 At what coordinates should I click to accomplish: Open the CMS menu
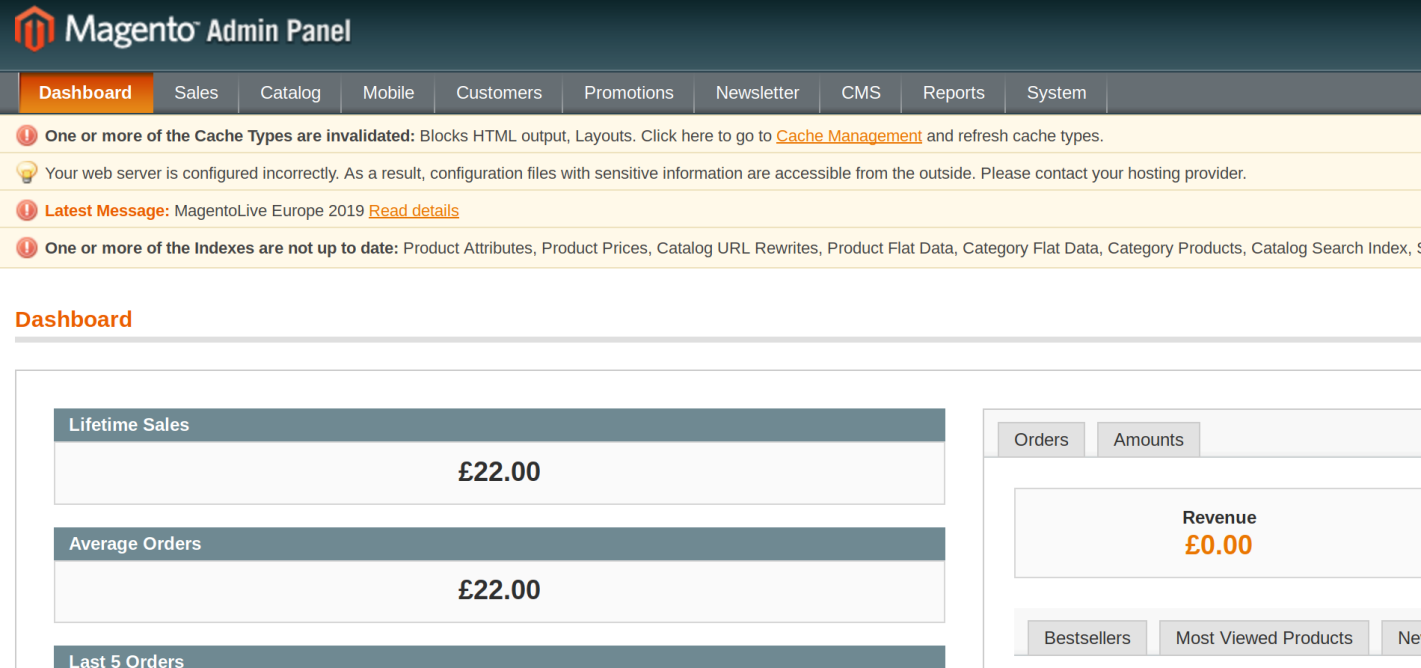860,93
